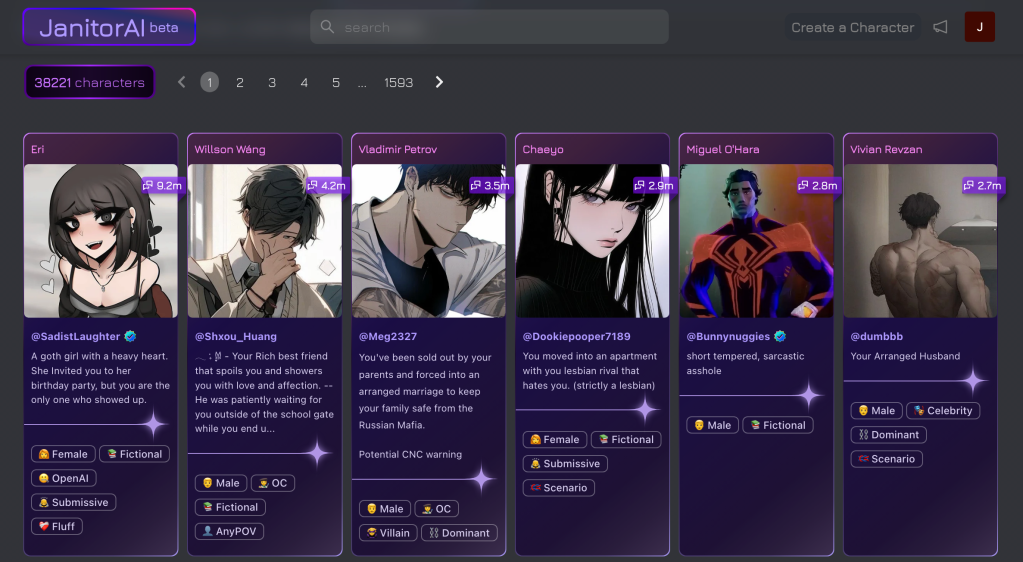
Task: Select page 5 in pagination
Action: 336,82
